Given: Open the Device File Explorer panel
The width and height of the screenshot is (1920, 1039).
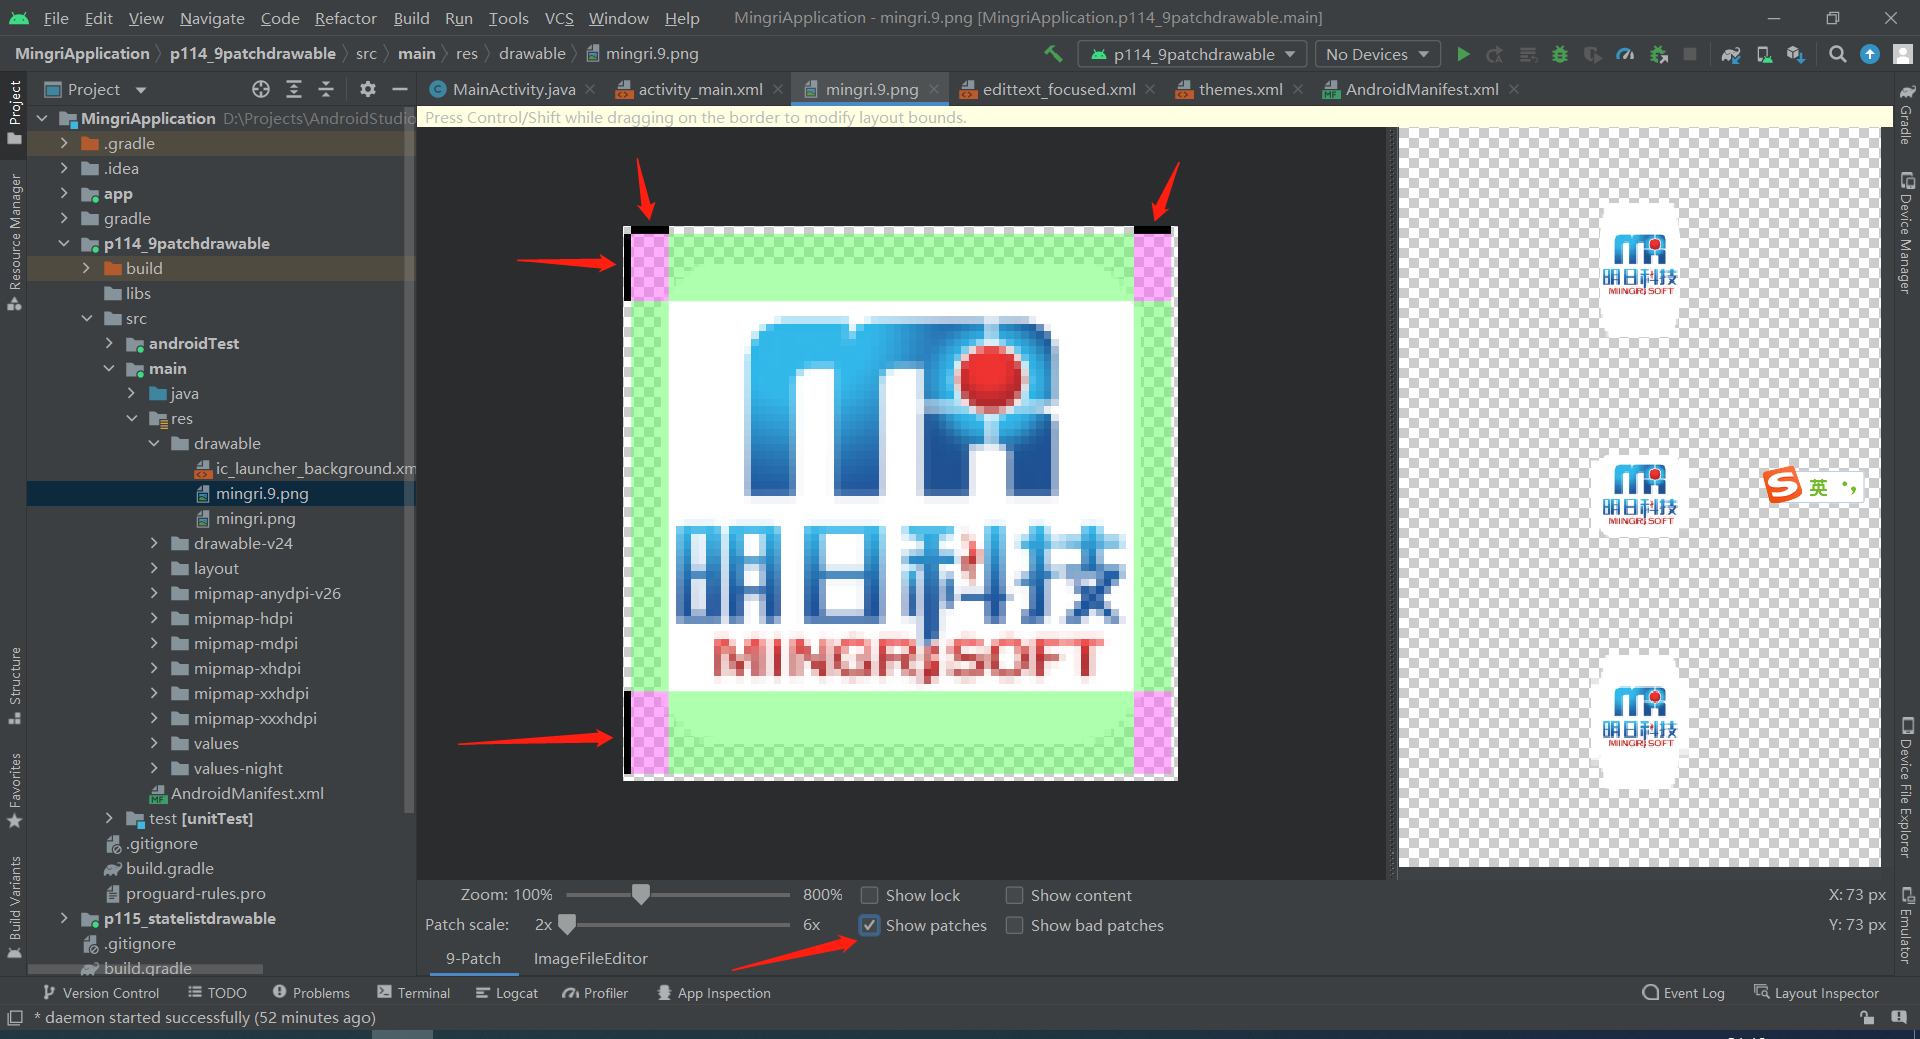Looking at the screenshot, I should point(1907,787).
